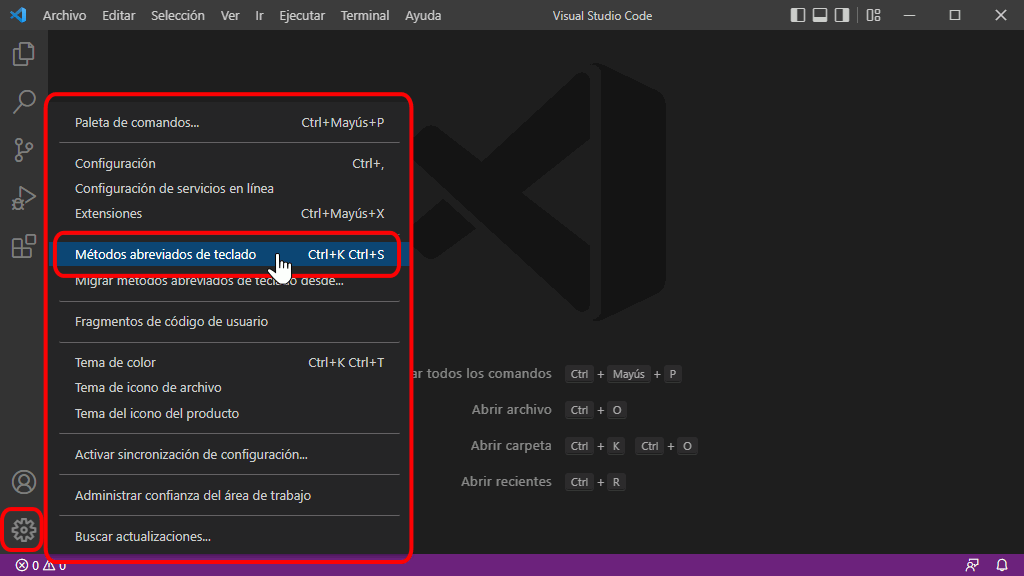Open the Search view in the activity bar
The image size is (1024, 576).
coord(24,102)
